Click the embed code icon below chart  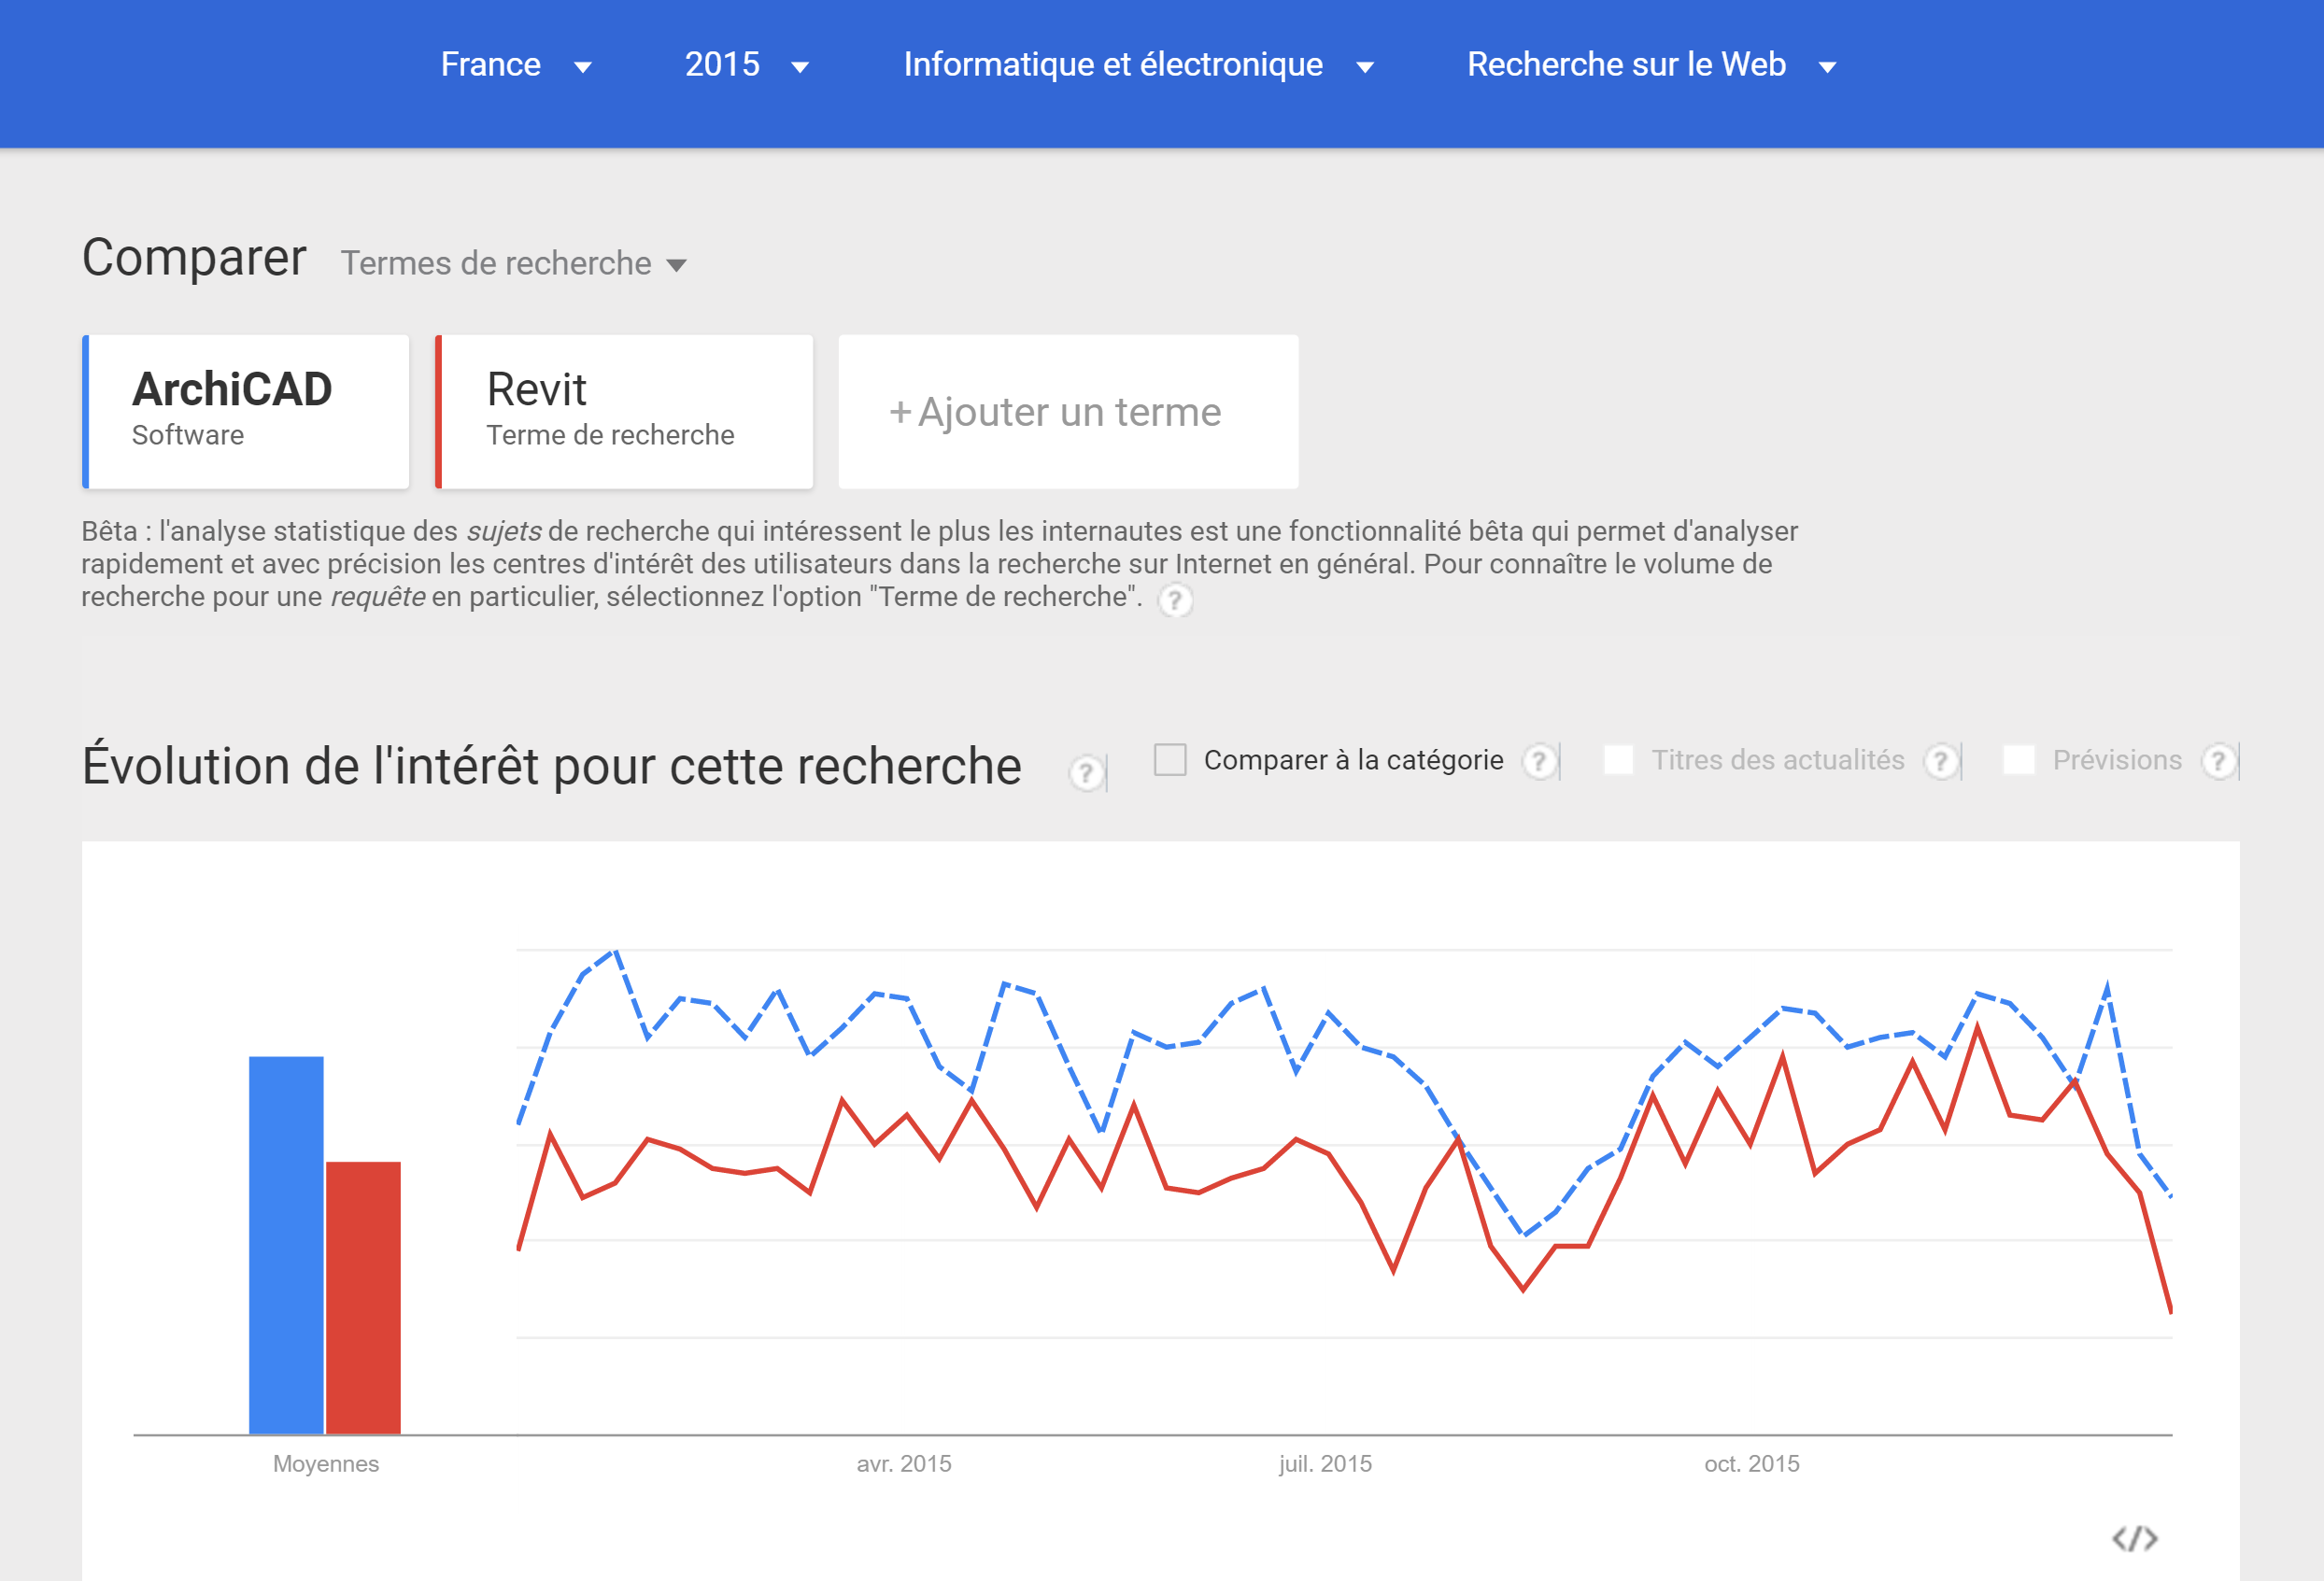click(2134, 1538)
